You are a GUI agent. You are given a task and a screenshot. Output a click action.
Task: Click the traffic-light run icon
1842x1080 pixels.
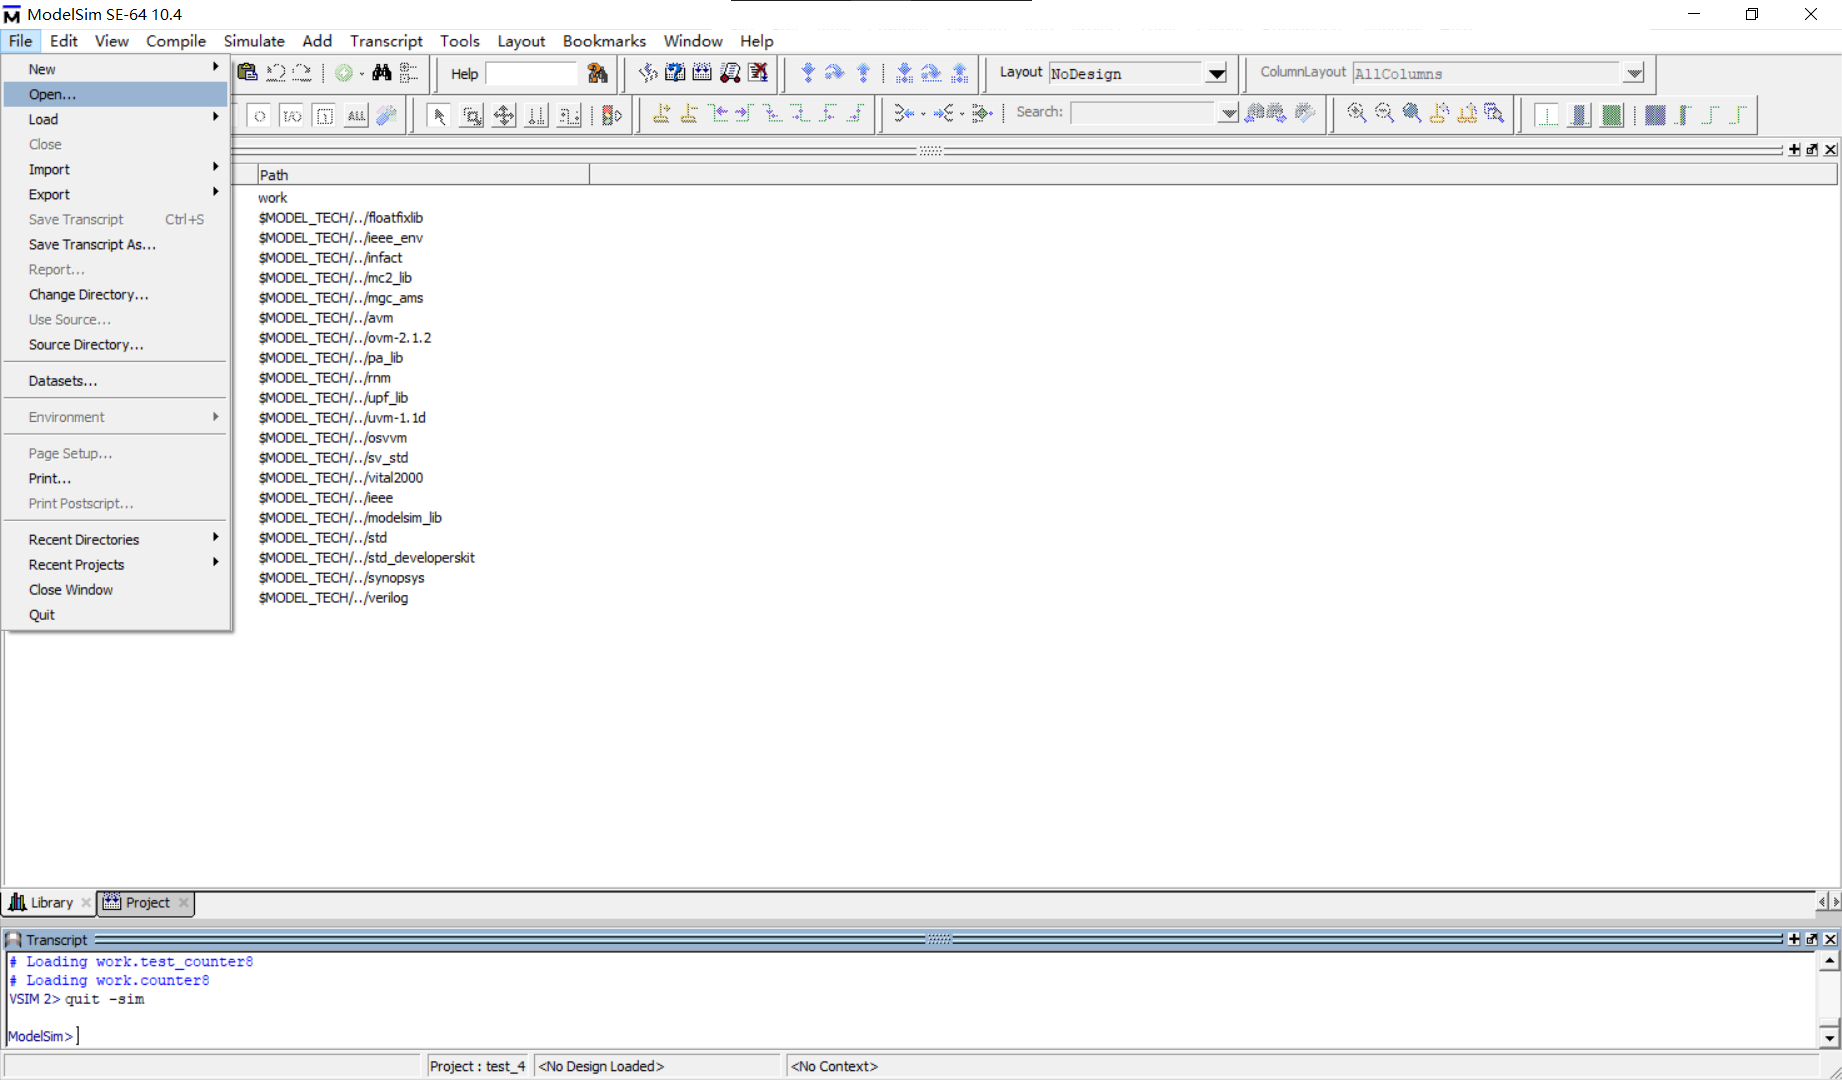(x=612, y=115)
